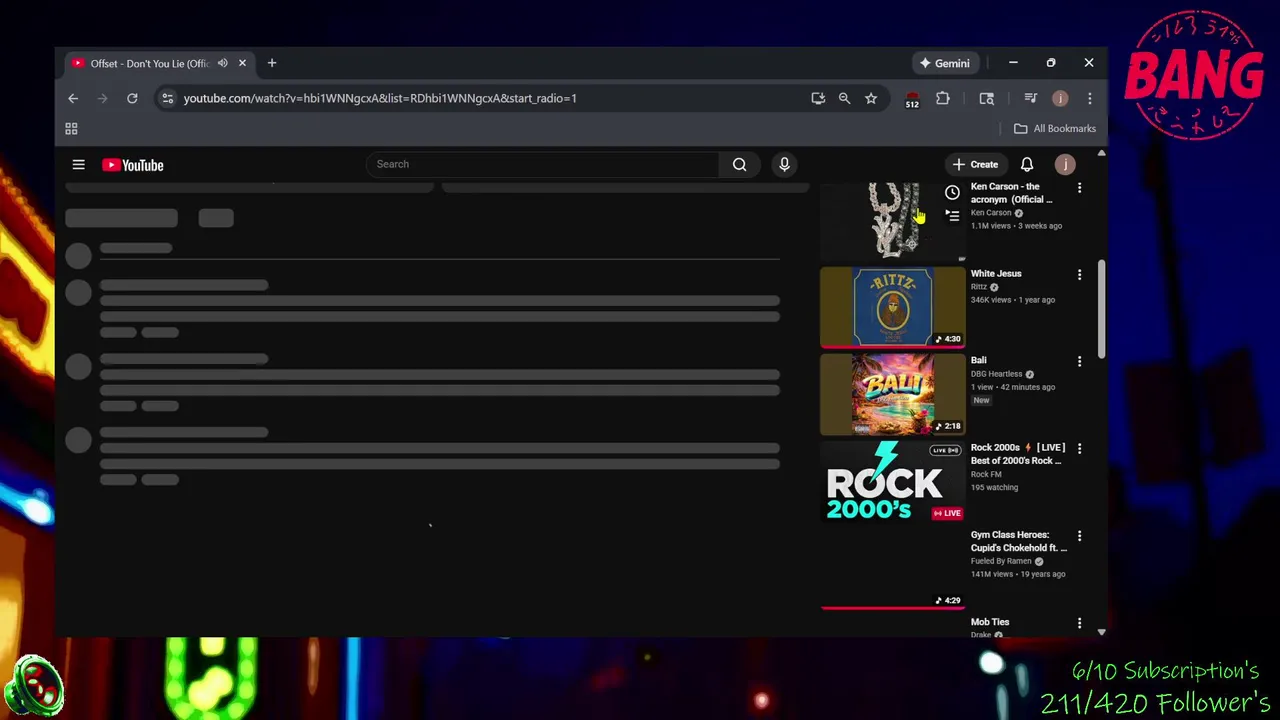Start voice search with microphone icon

pyautogui.click(x=784, y=164)
